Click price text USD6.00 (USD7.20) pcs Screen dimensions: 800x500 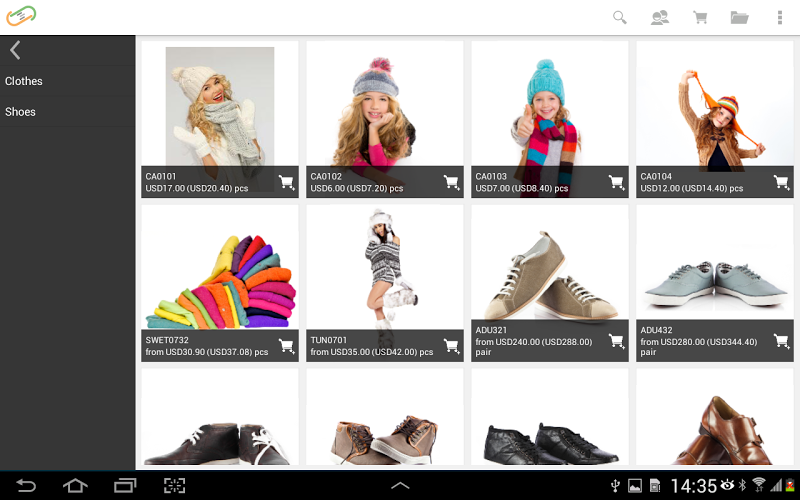tap(357, 188)
